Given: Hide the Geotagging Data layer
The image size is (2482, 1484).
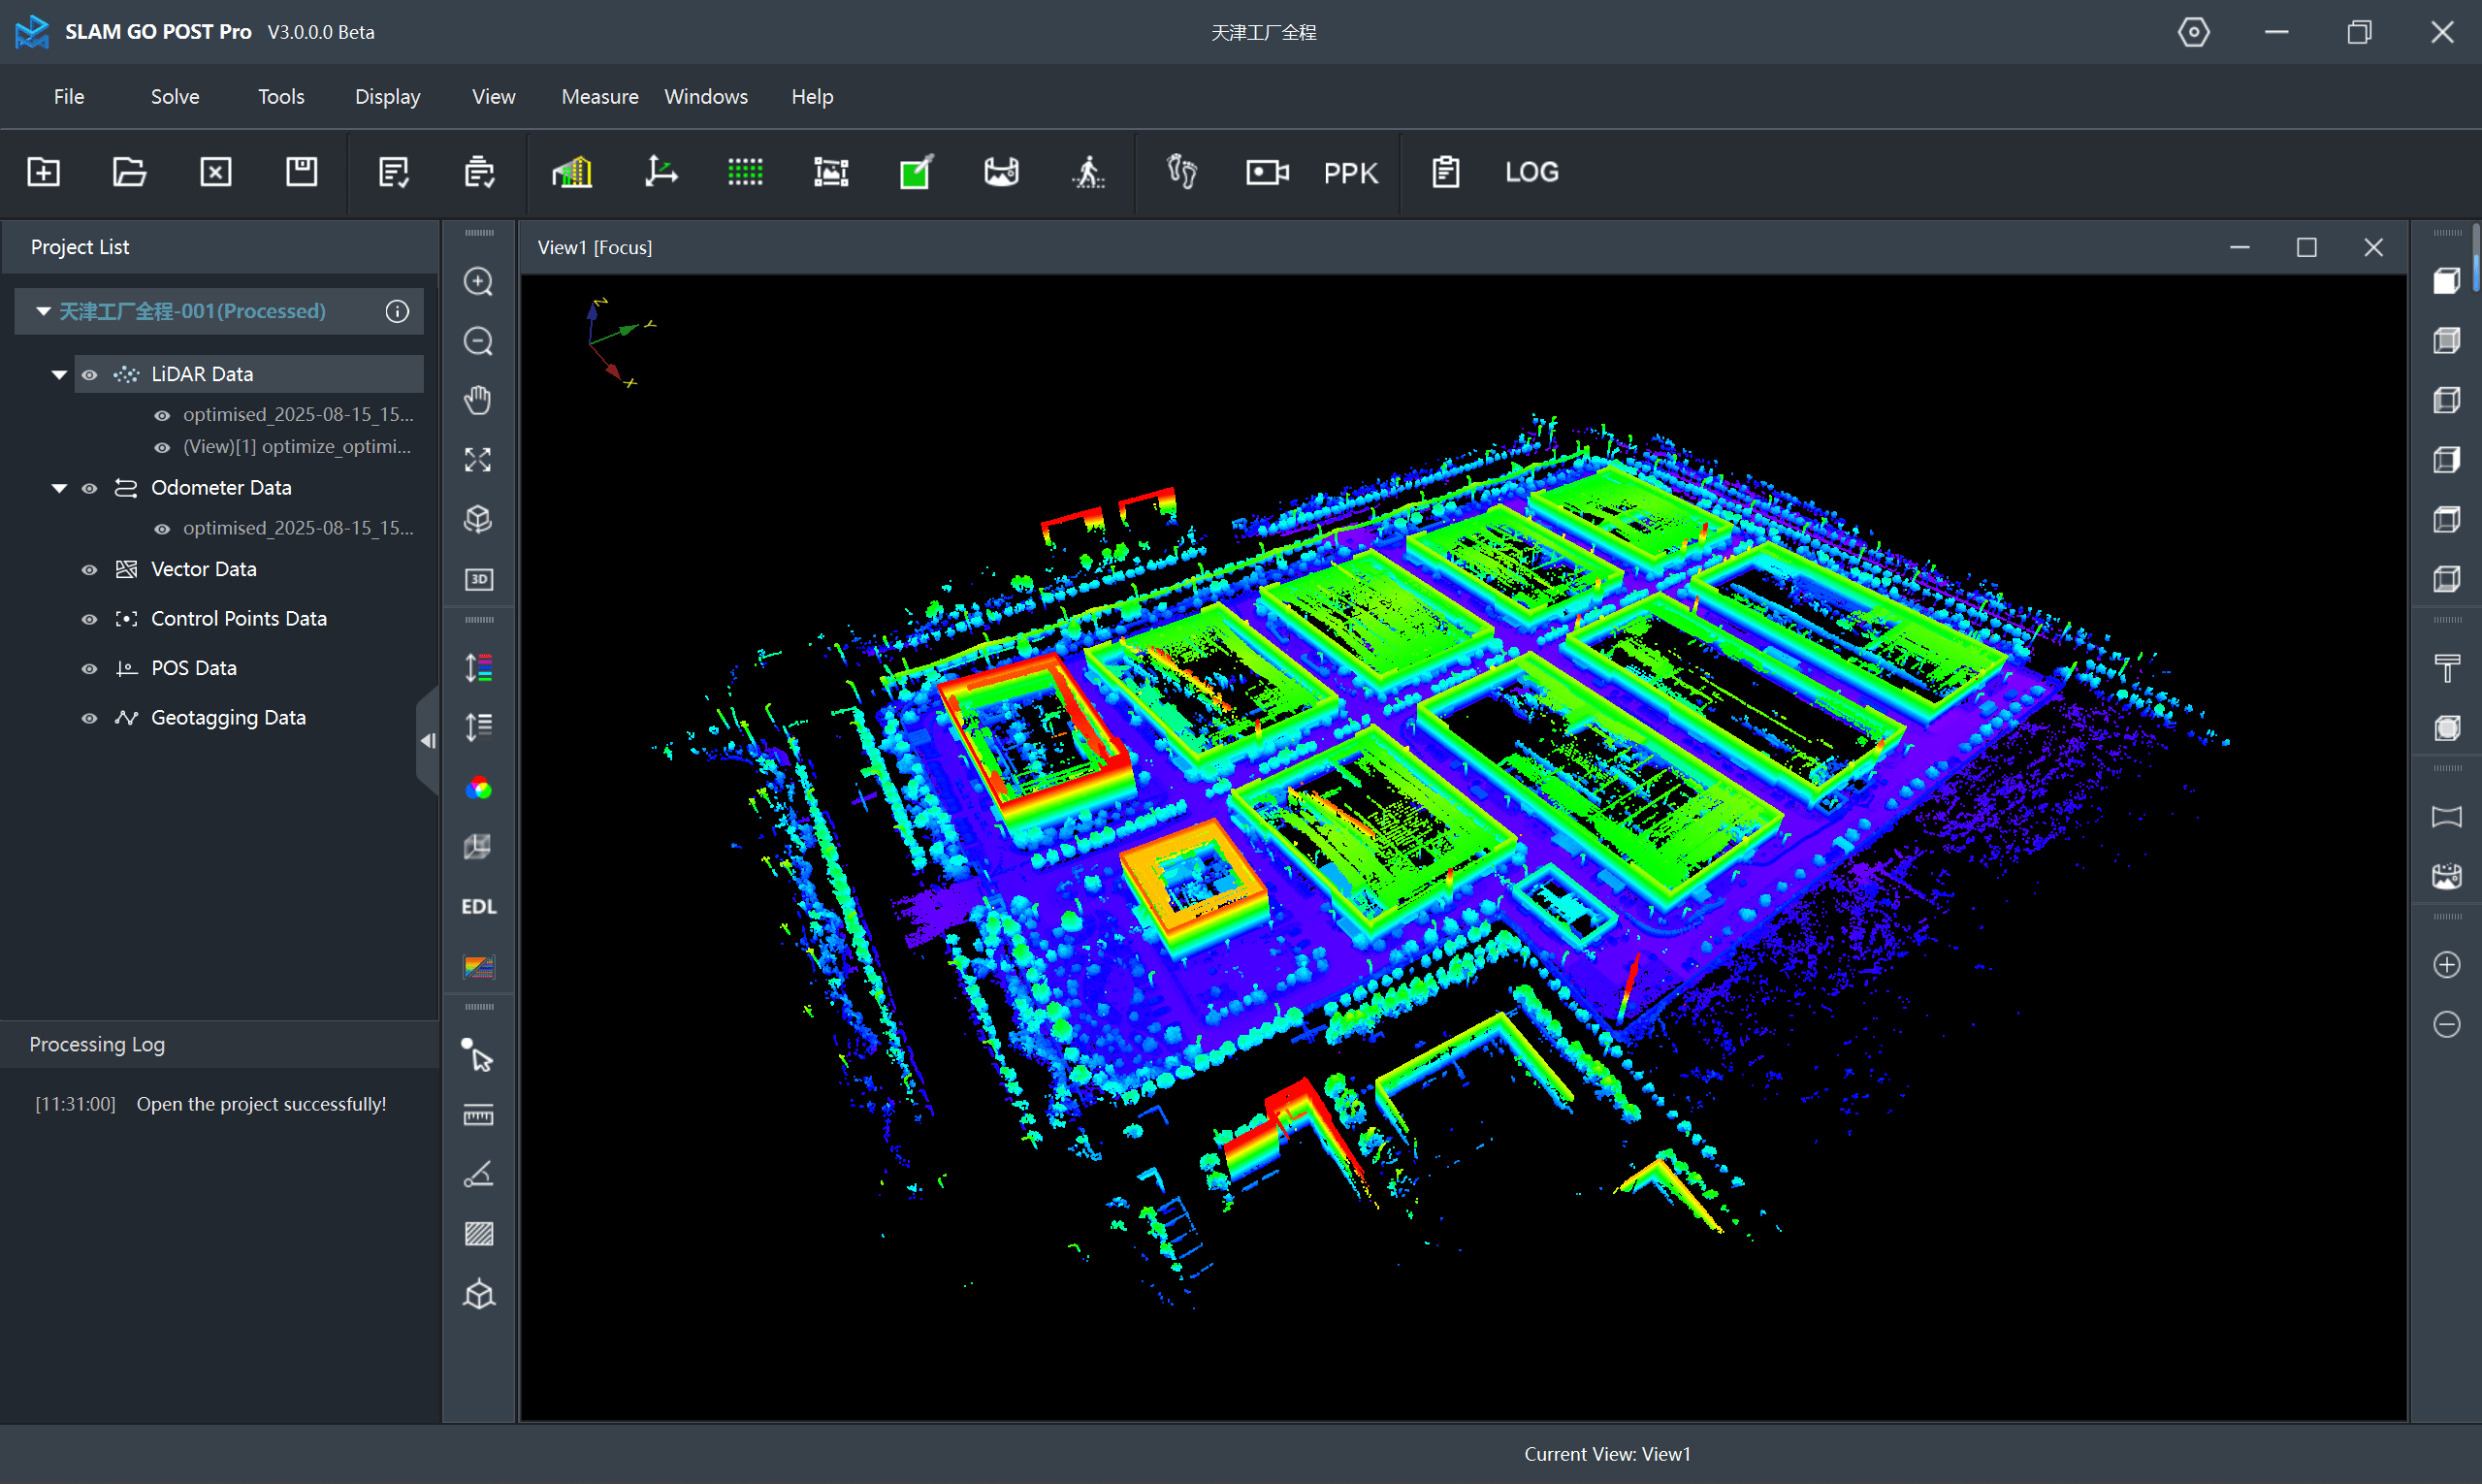Looking at the screenshot, I should pos(90,718).
